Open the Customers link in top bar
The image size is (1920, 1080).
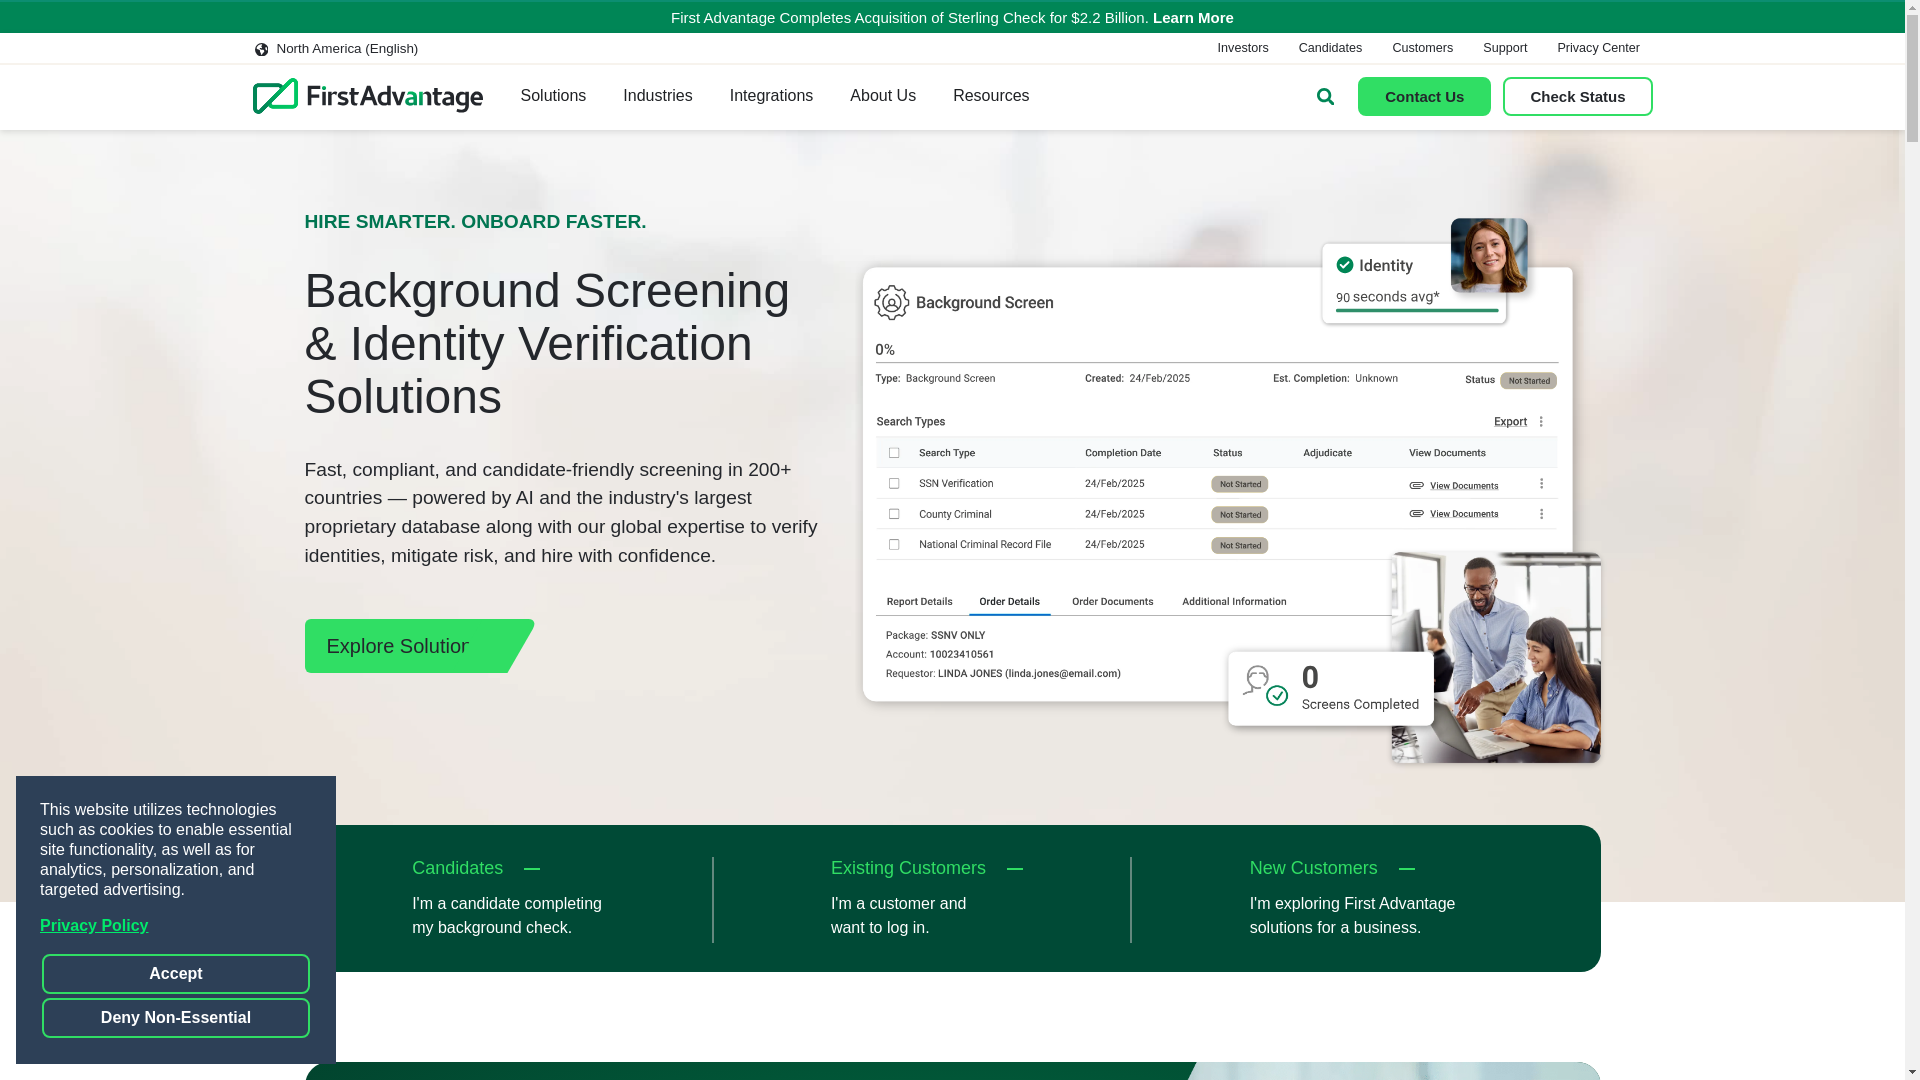(x=1422, y=48)
